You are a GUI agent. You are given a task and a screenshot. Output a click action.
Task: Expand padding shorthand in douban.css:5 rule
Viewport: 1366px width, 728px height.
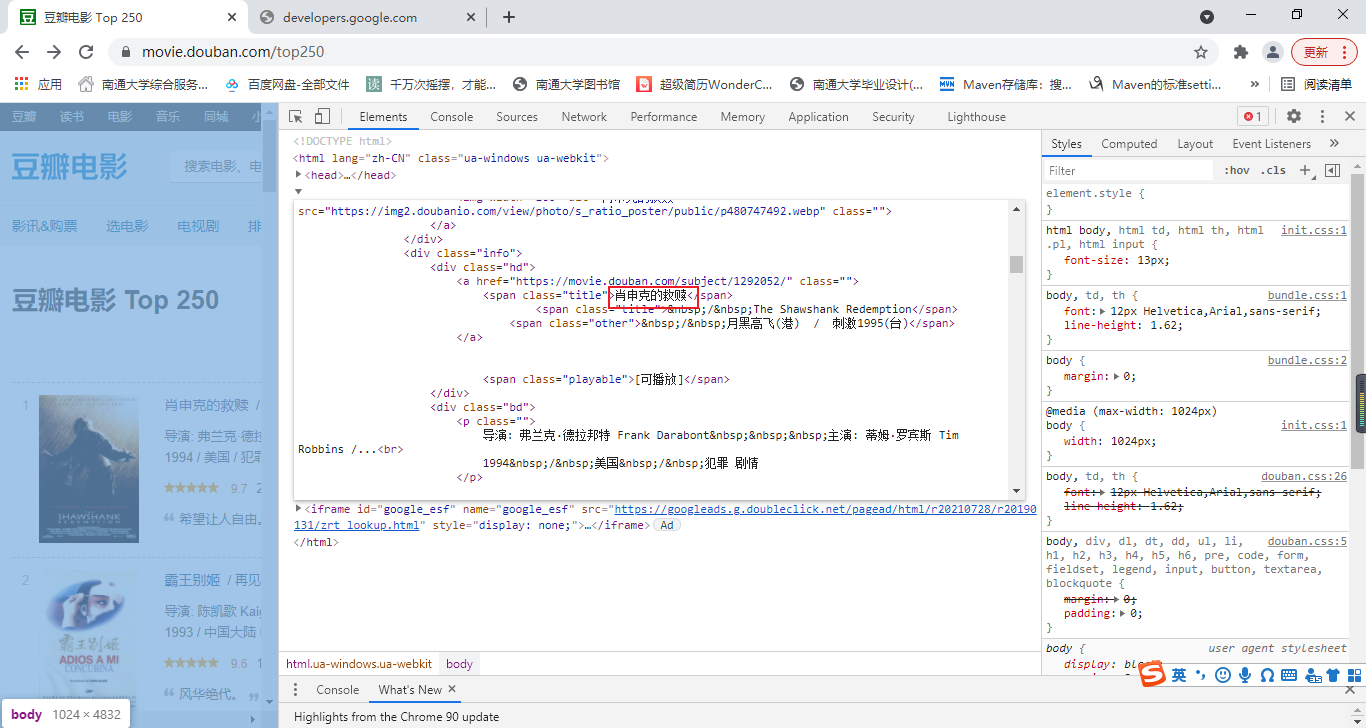pos(1124,613)
